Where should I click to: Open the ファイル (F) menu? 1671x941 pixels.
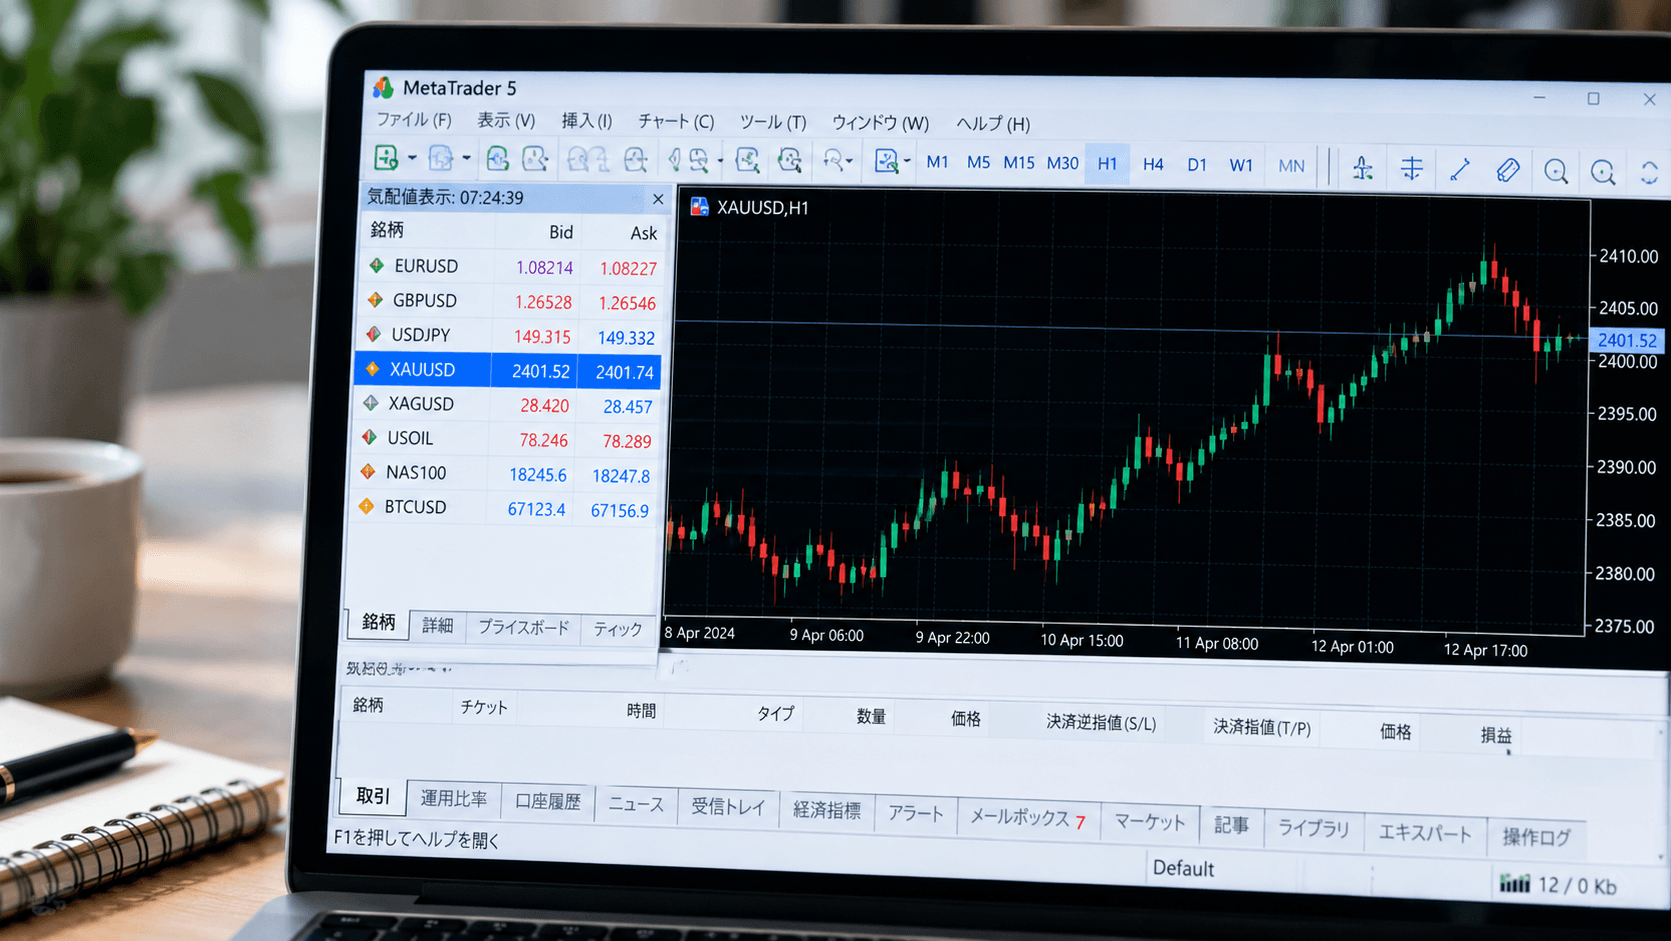[x=413, y=120]
